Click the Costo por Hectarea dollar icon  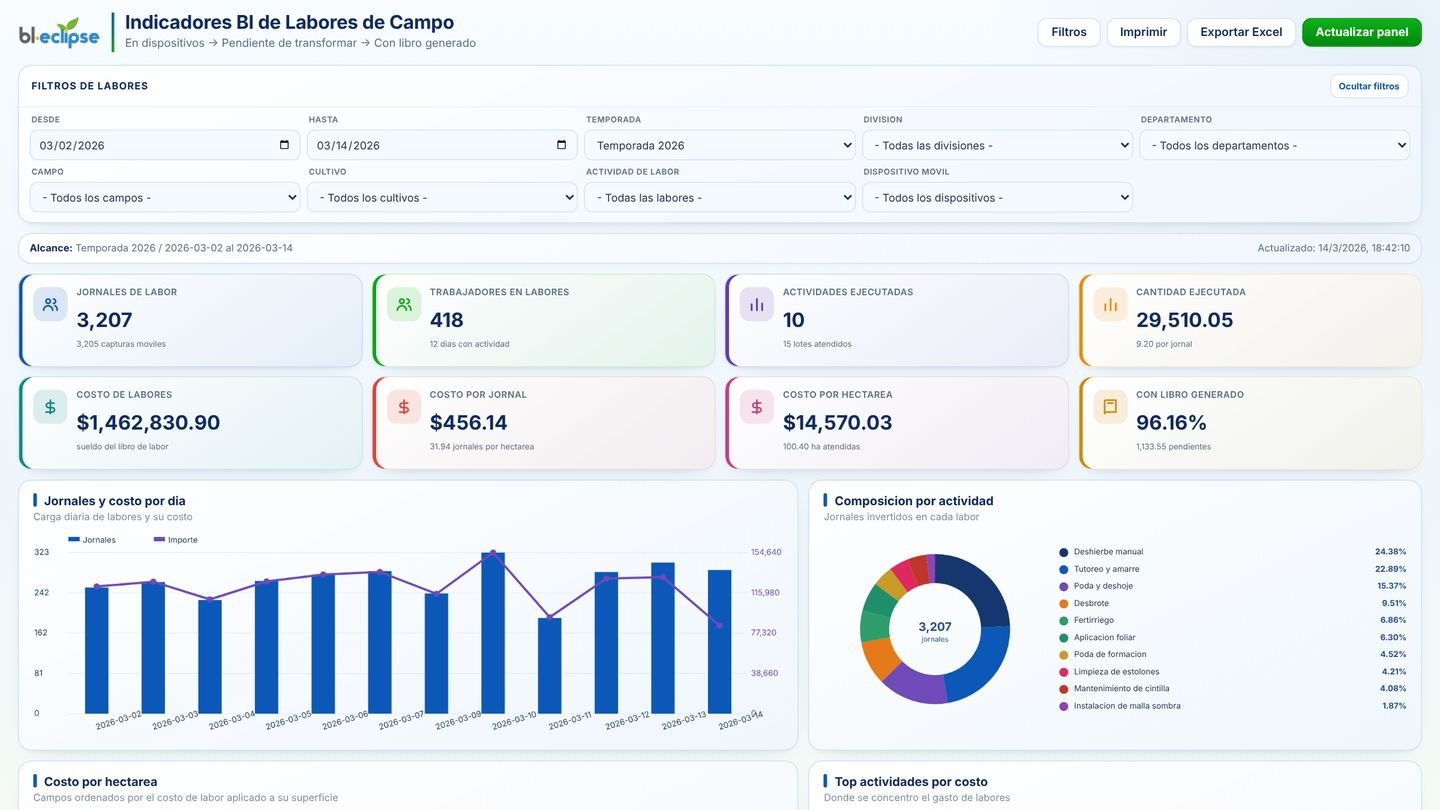coord(757,407)
